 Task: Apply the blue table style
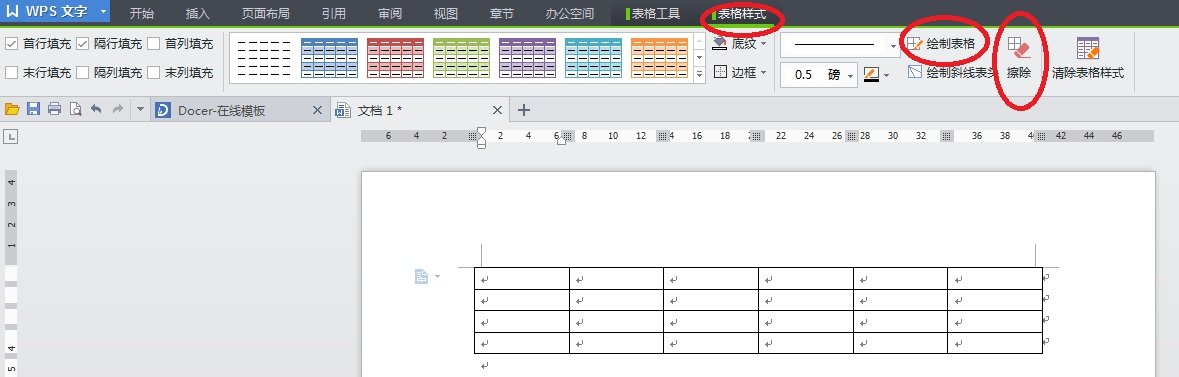329,58
